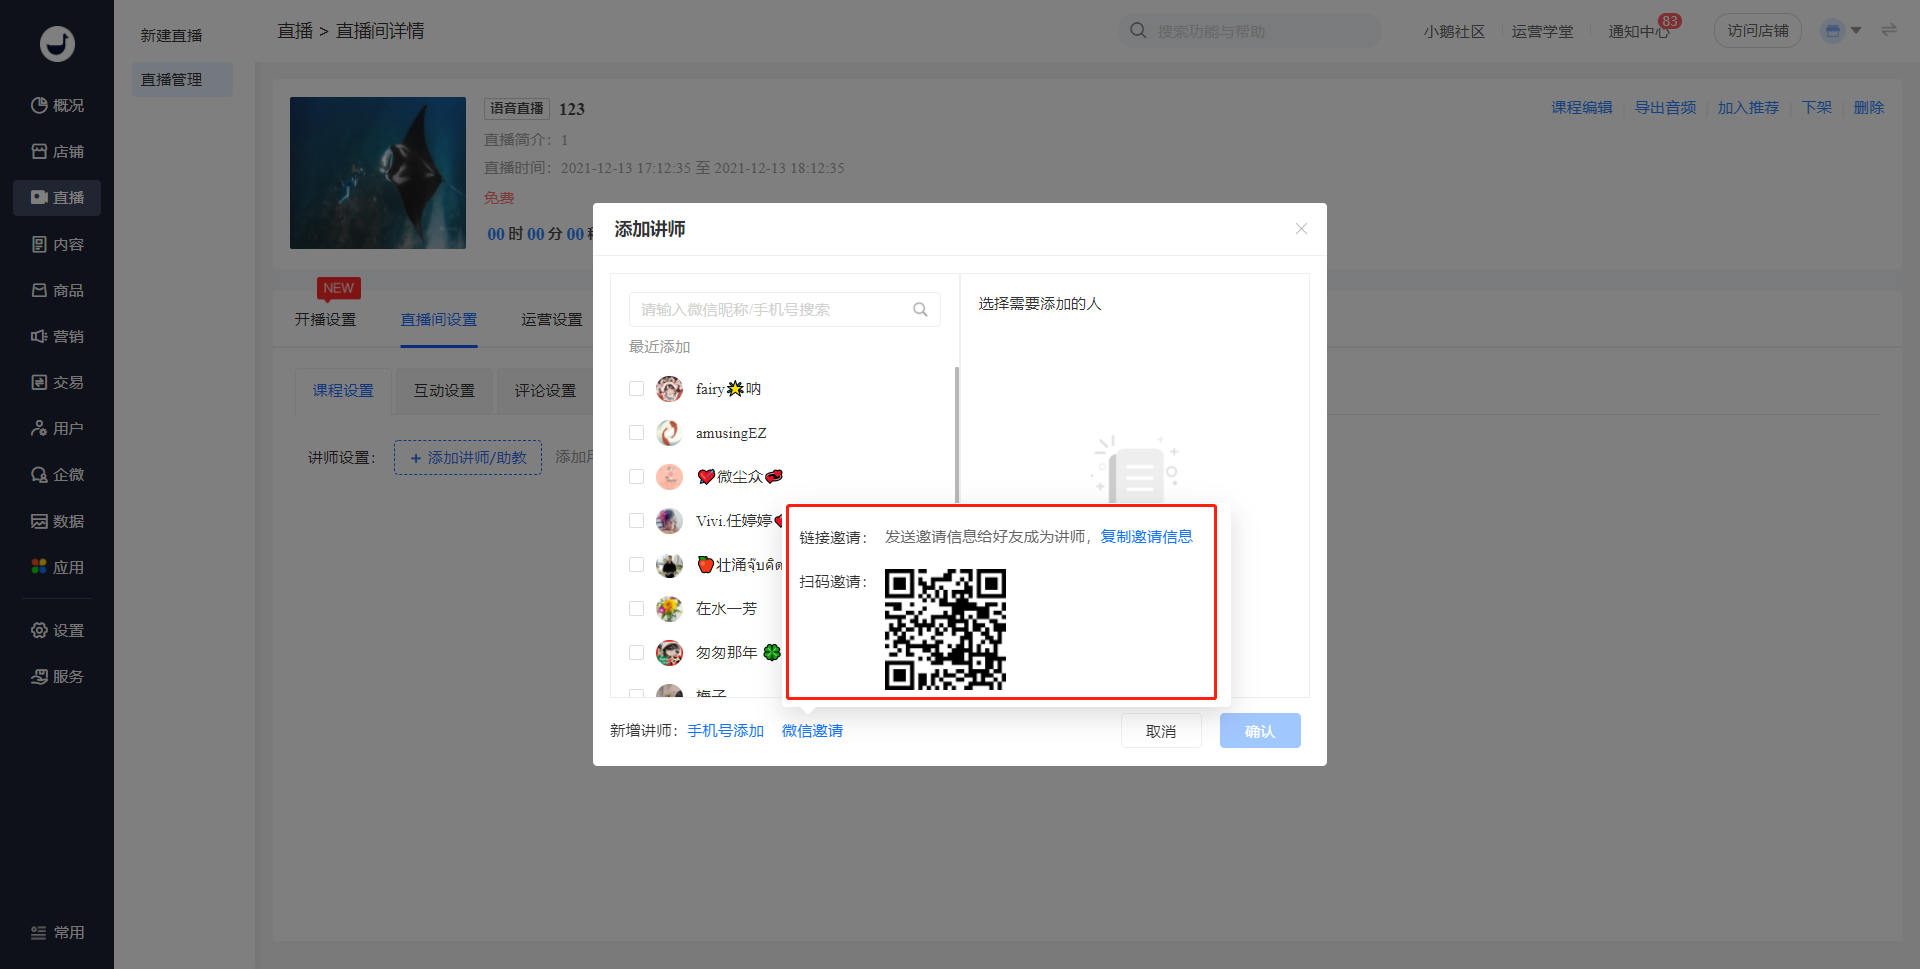This screenshot has height=969, width=1920.
Task: Open the 用户 users sidebar icon
Action: [39, 429]
